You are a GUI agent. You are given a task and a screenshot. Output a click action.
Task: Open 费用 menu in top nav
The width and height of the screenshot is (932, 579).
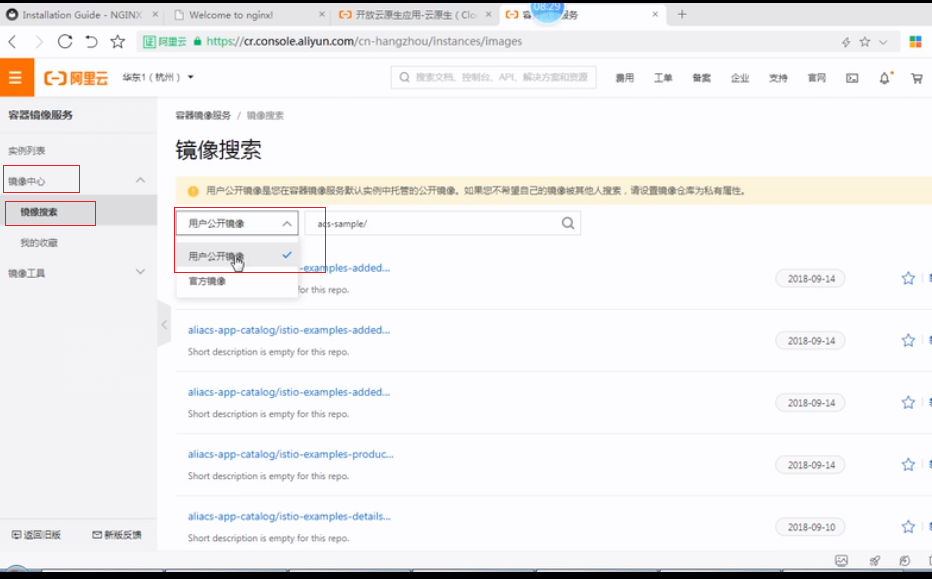(x=625, y=78)
